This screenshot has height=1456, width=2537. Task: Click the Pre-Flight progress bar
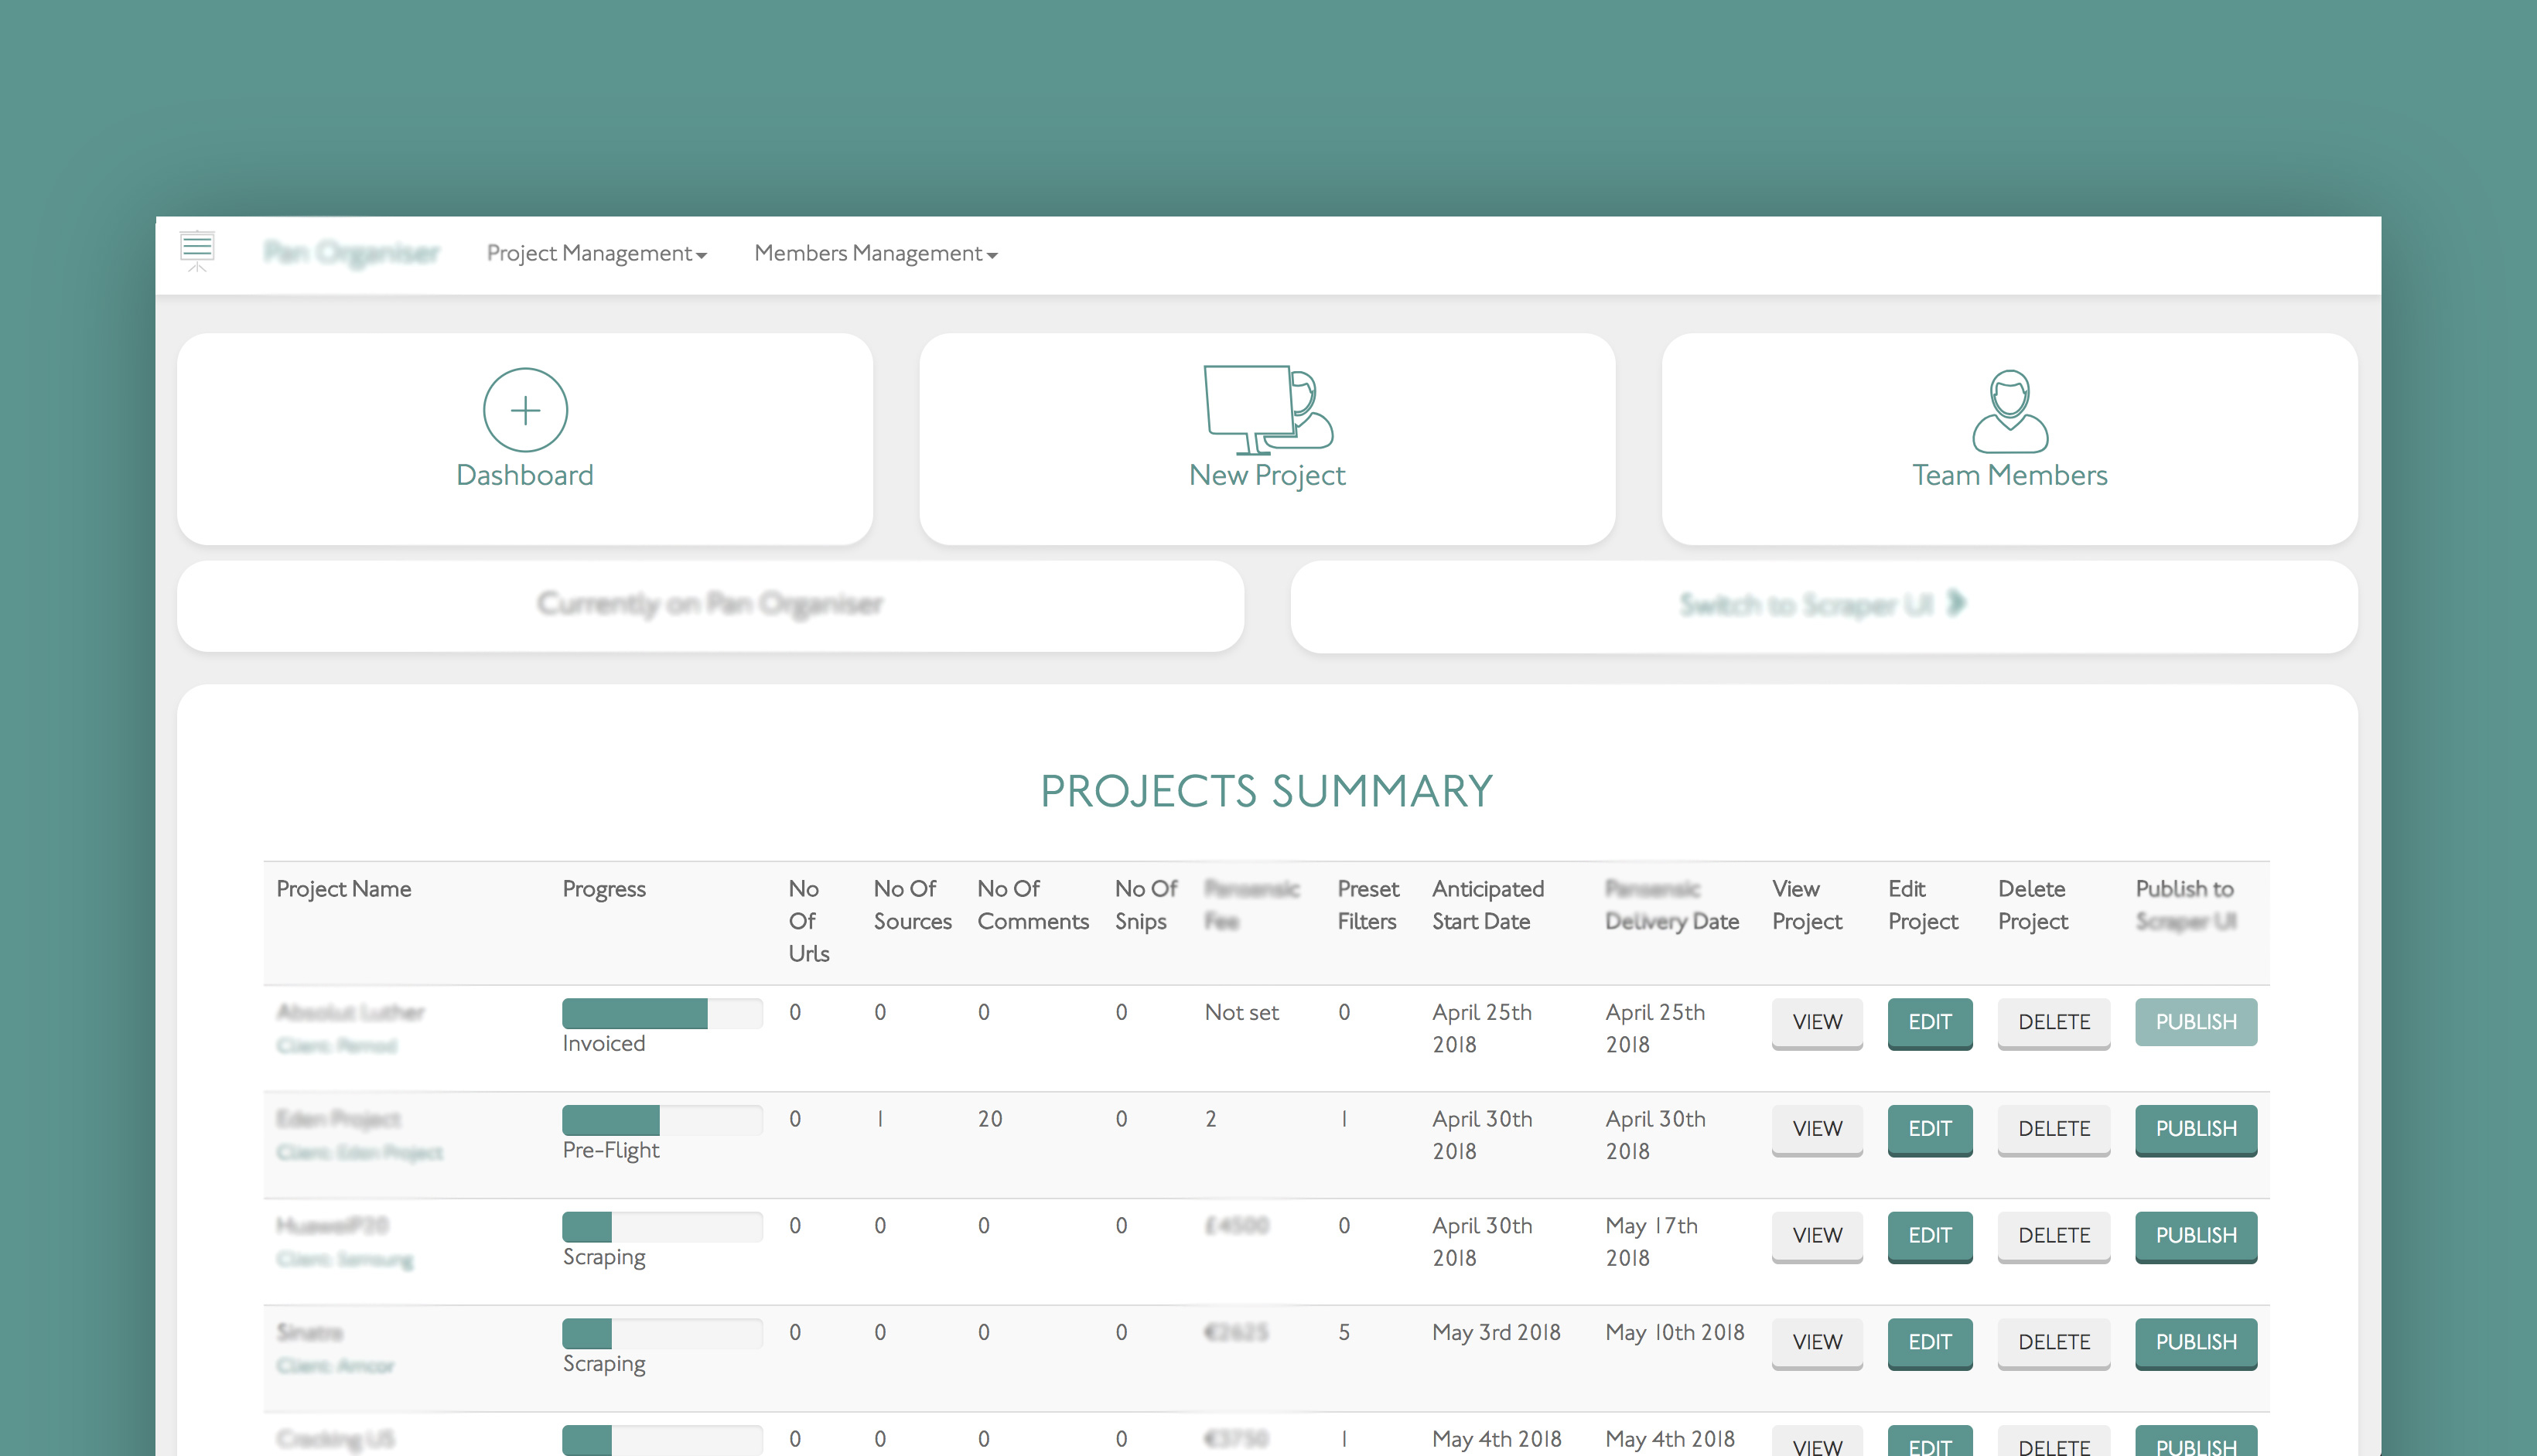click(x=662, y=1120)
